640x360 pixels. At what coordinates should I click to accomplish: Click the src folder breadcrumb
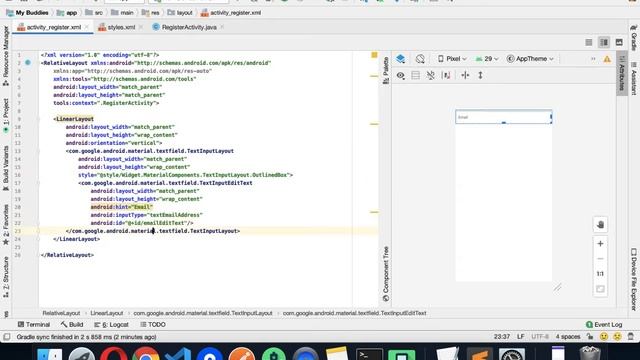[x=94, y=13]
